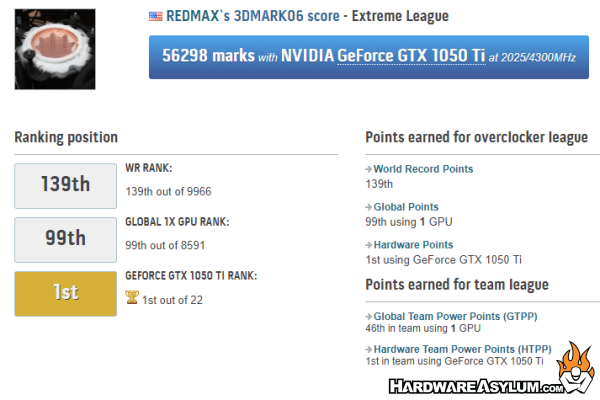Open Hardware Points link
Viewport: 600px width, 400px height.
(x=413, y=245)
